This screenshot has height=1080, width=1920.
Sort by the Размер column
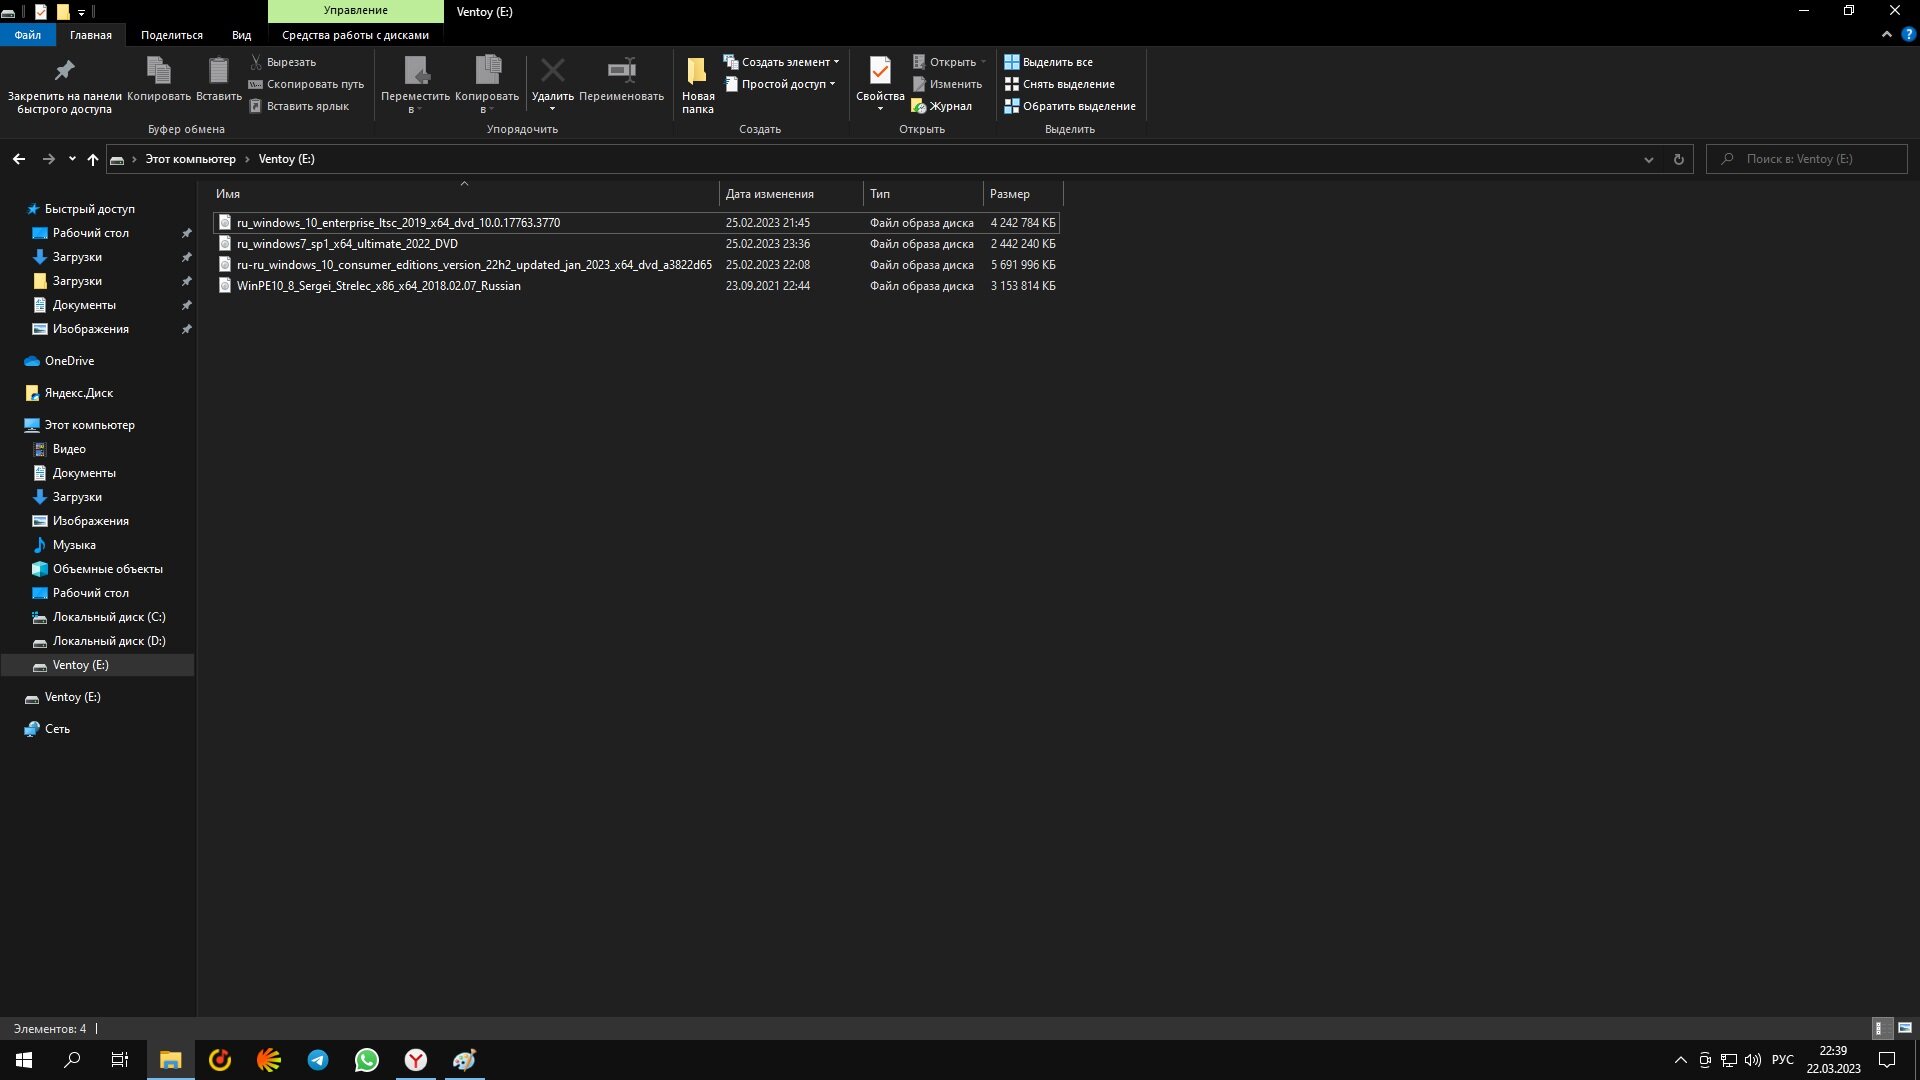click(x=1022, y=194)
